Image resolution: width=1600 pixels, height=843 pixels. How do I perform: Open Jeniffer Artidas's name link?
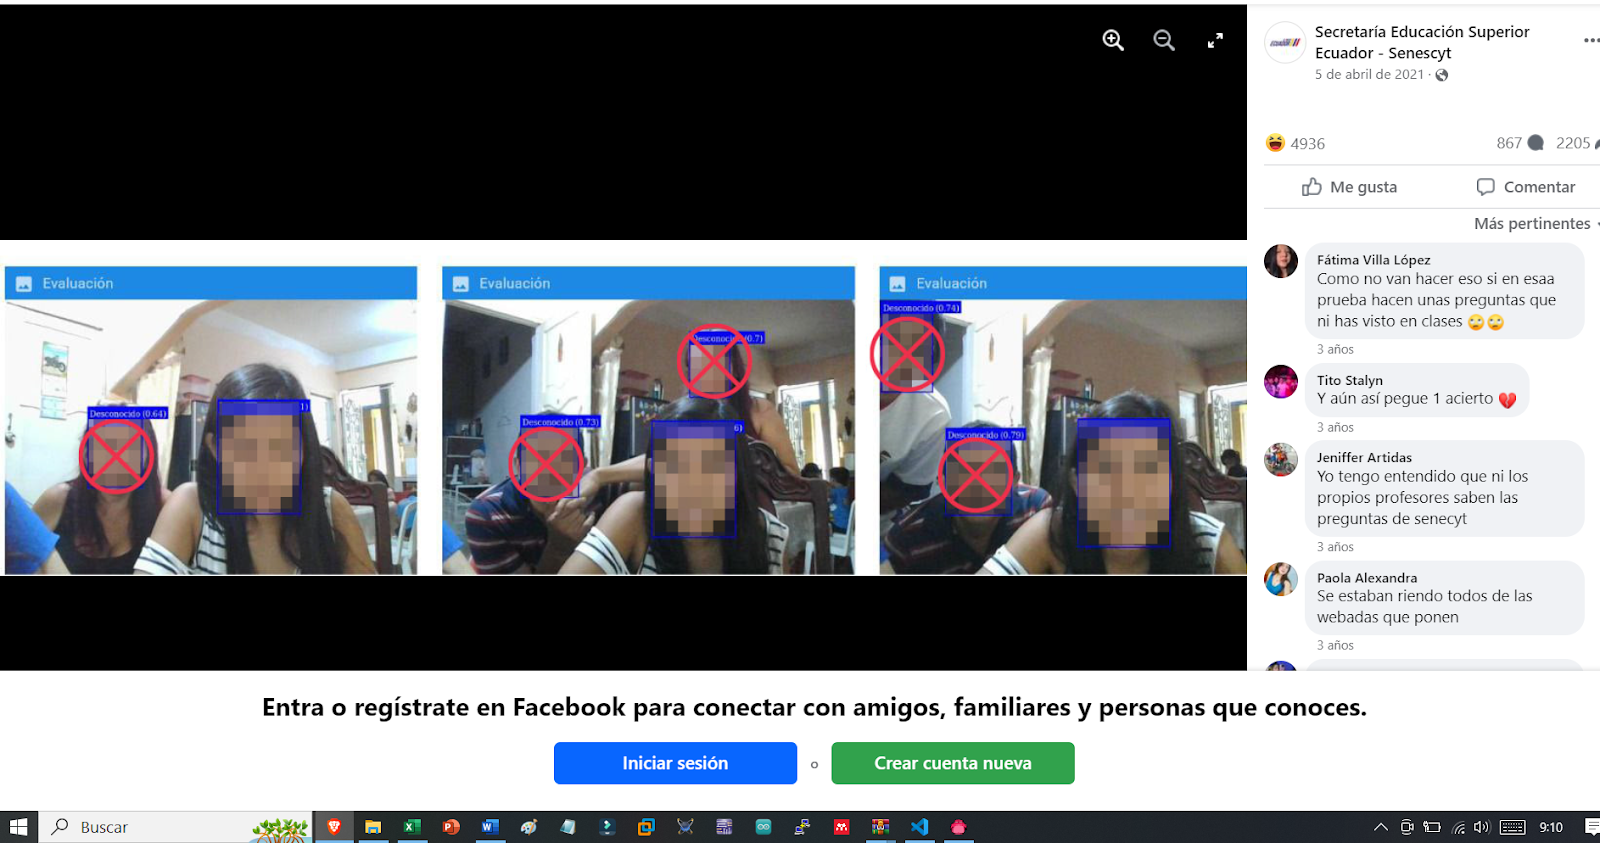click(1364, 458)
